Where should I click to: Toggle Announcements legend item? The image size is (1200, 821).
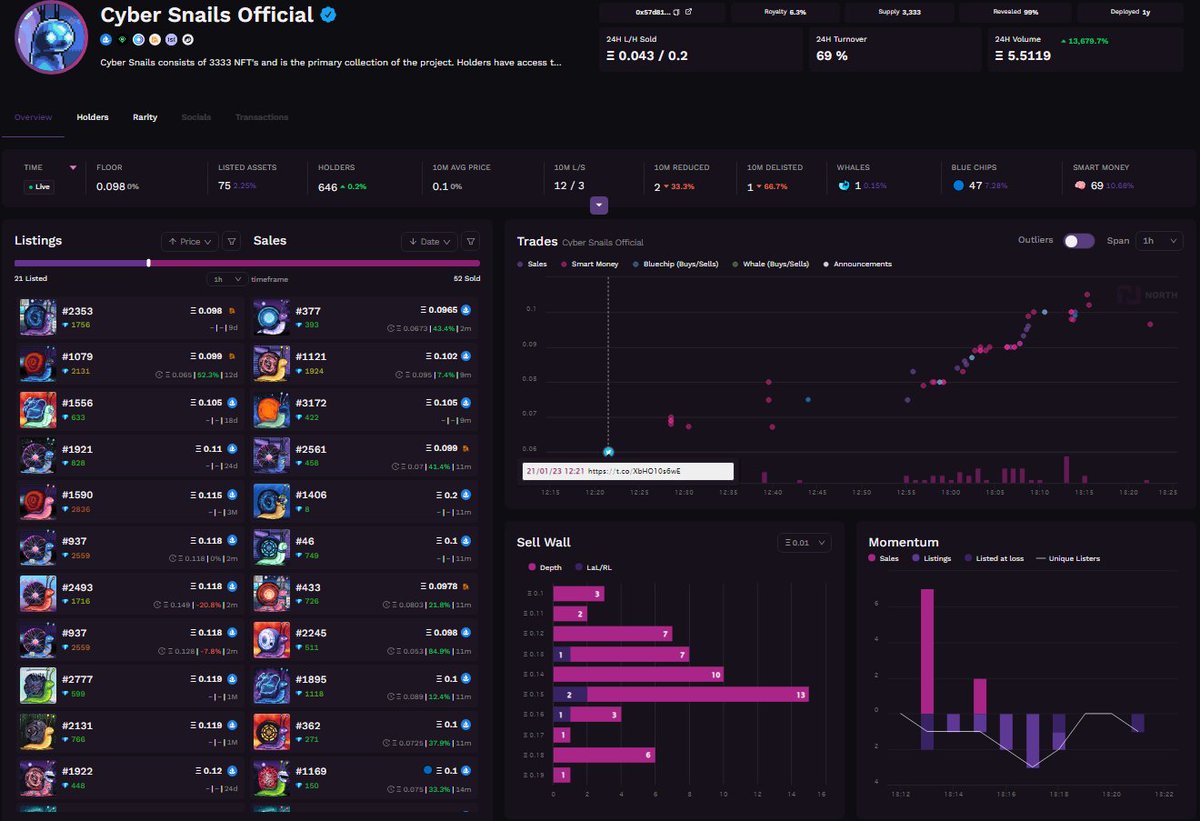click(857, 264)
